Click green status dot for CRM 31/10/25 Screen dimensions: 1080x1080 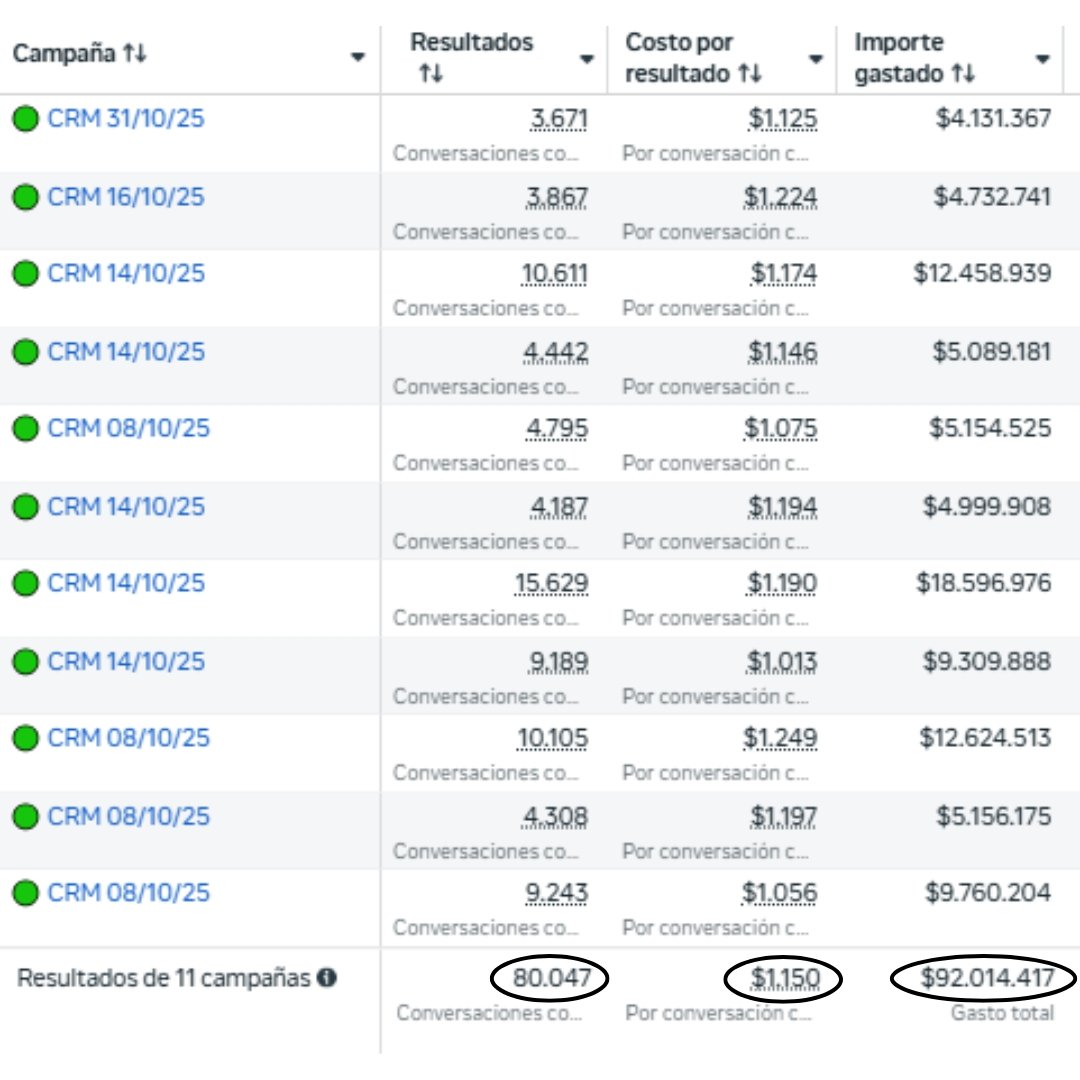coord(25,119)
